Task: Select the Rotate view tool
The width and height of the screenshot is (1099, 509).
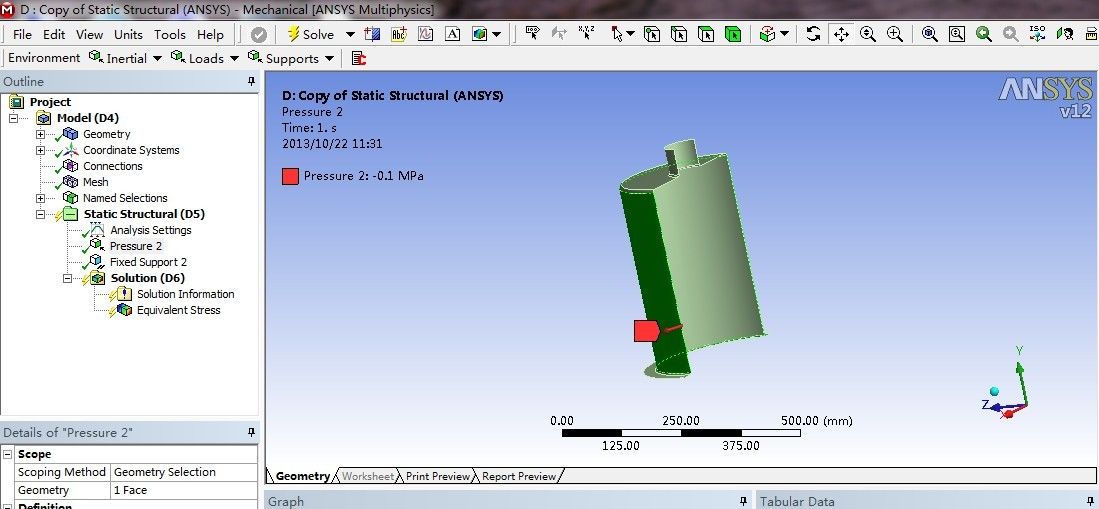Action: [813, 34]
